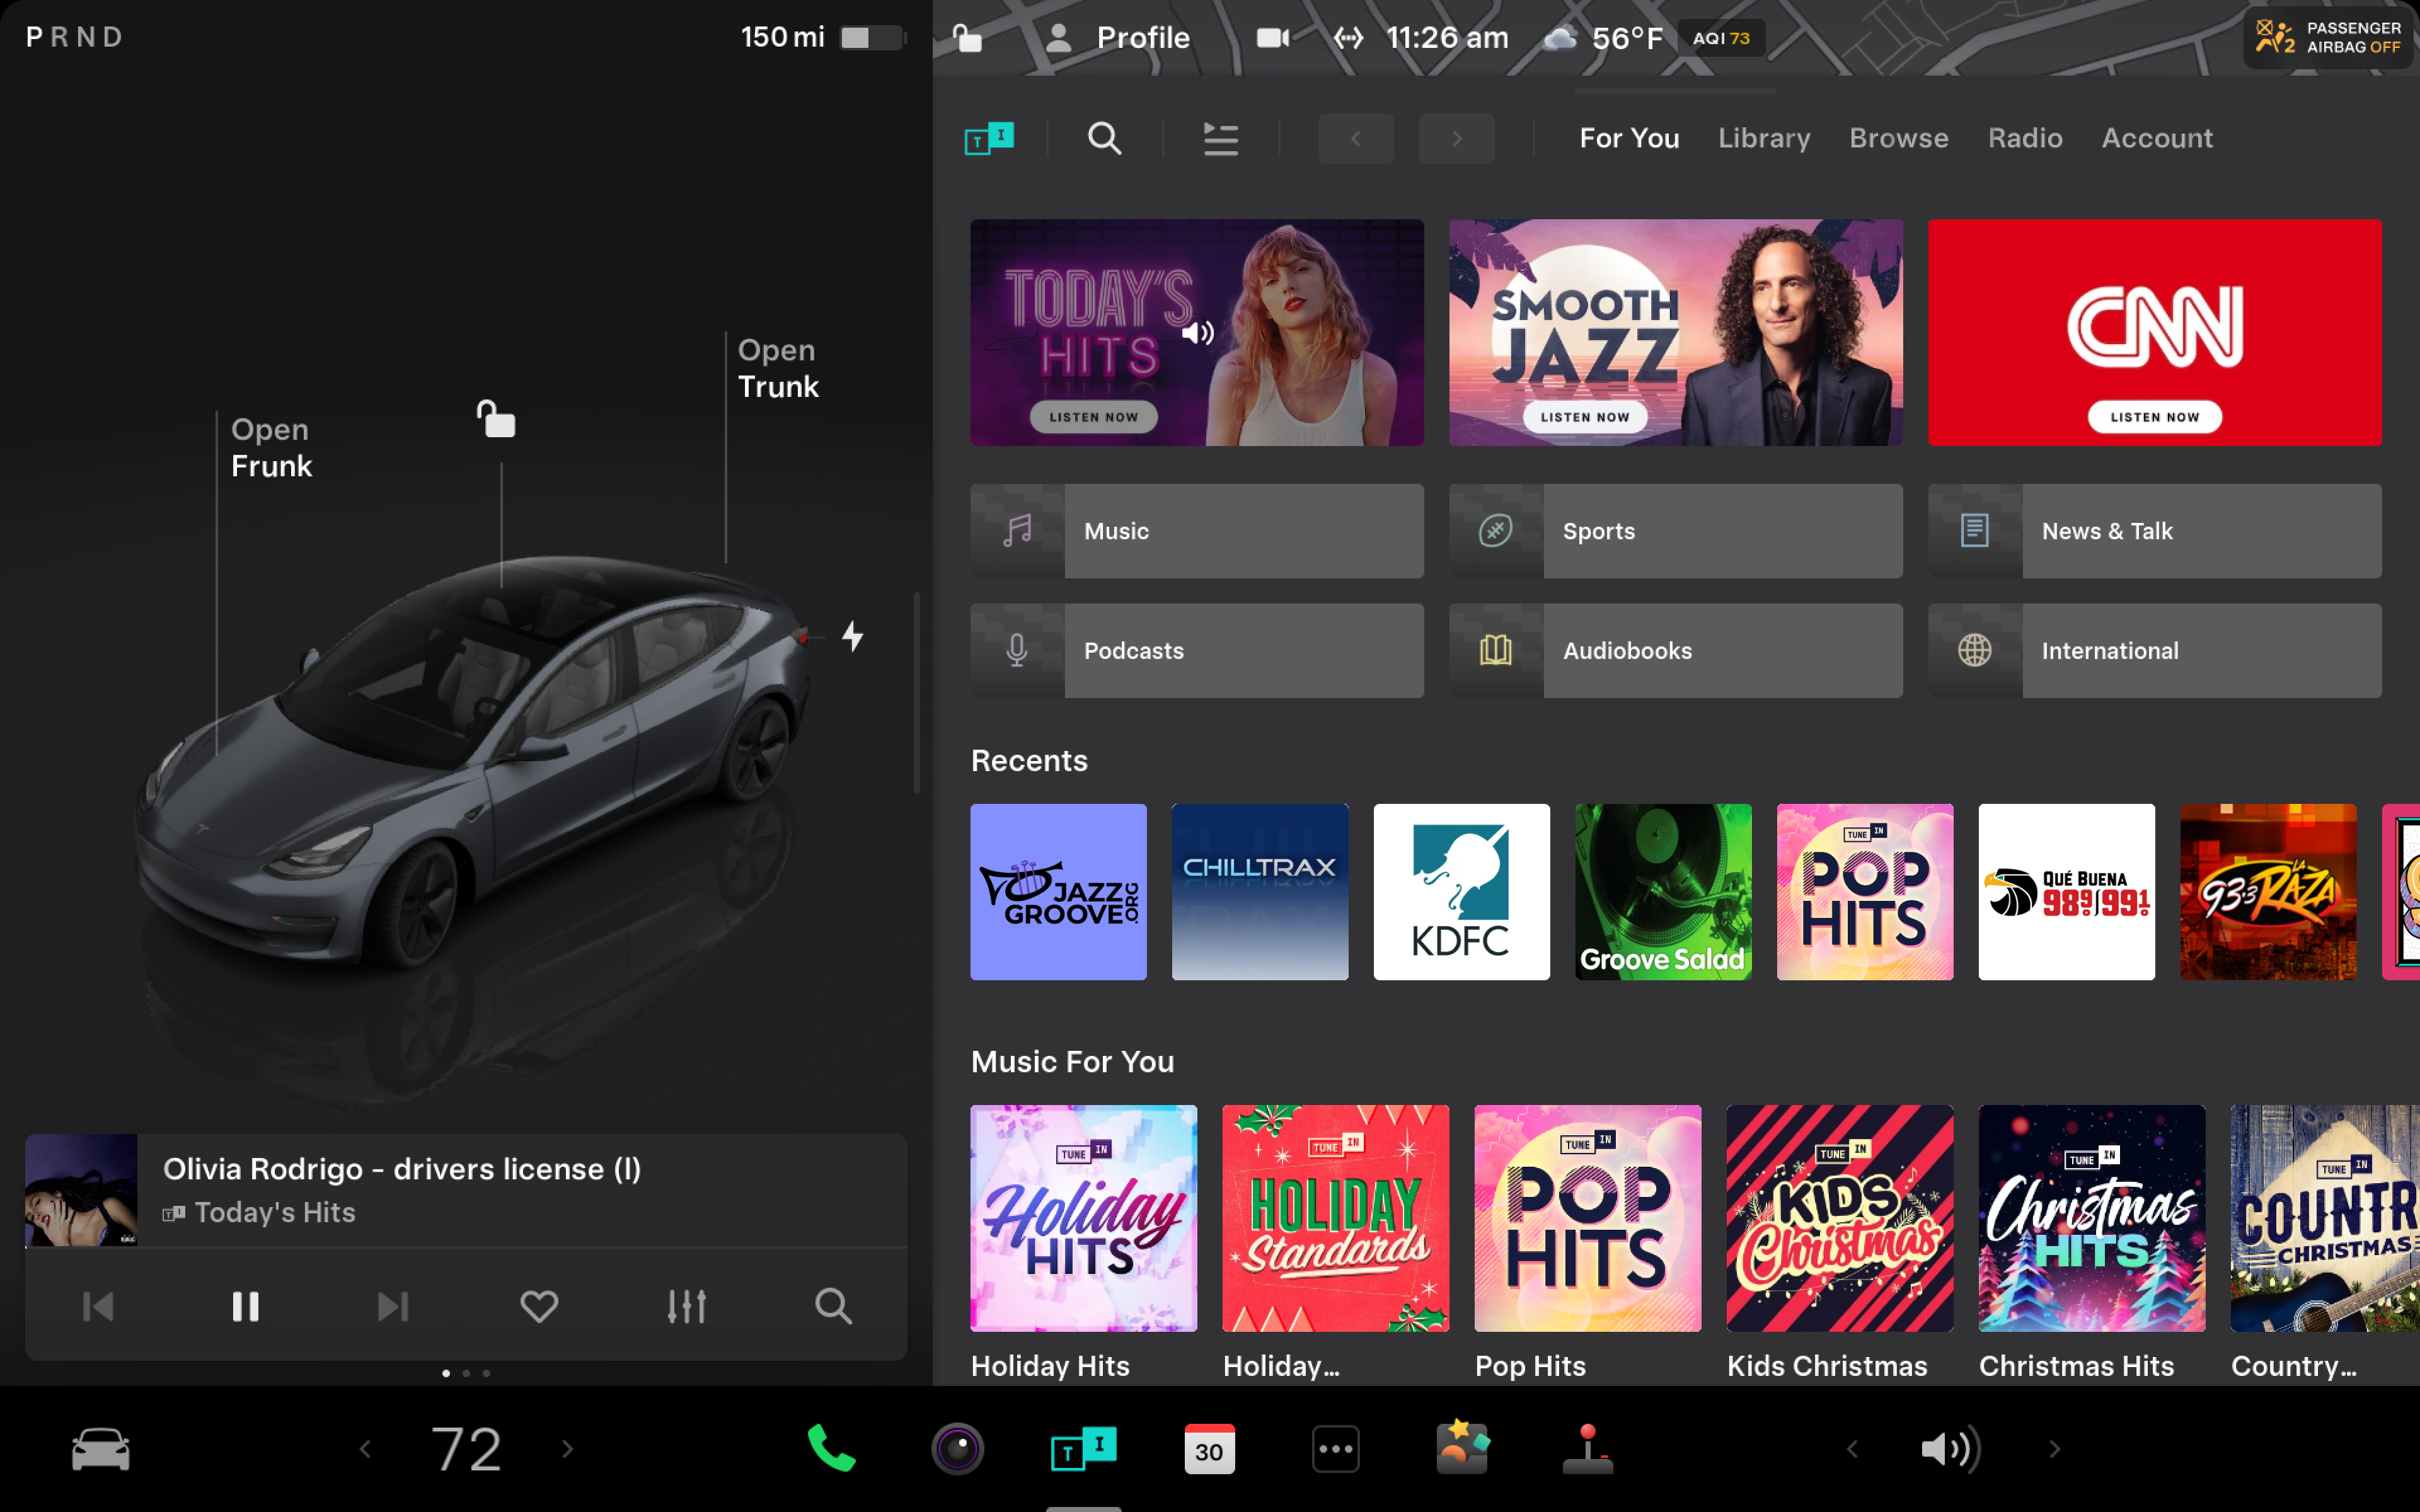
Task: Open the playback queue list icon
Action: 1220,138
